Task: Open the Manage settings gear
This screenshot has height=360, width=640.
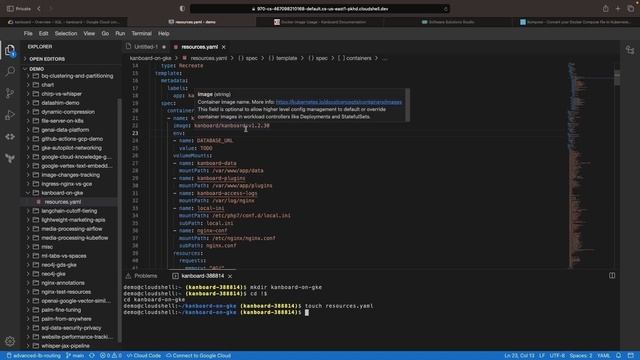Action: coord(10,341)
